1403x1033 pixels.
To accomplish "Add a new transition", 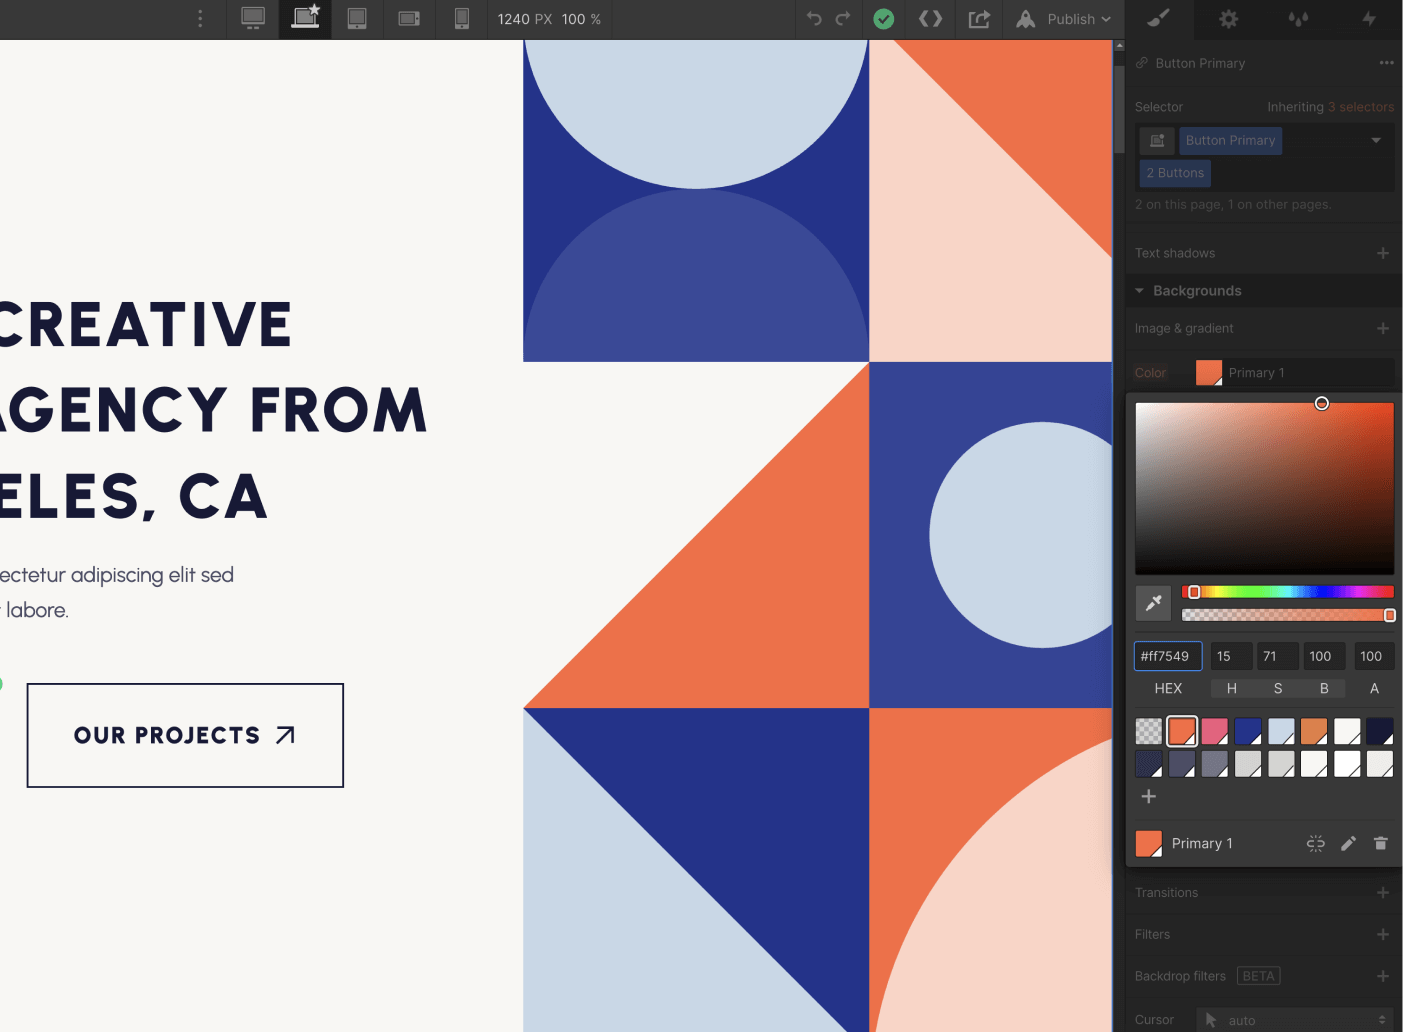I will pos(1383,892).
